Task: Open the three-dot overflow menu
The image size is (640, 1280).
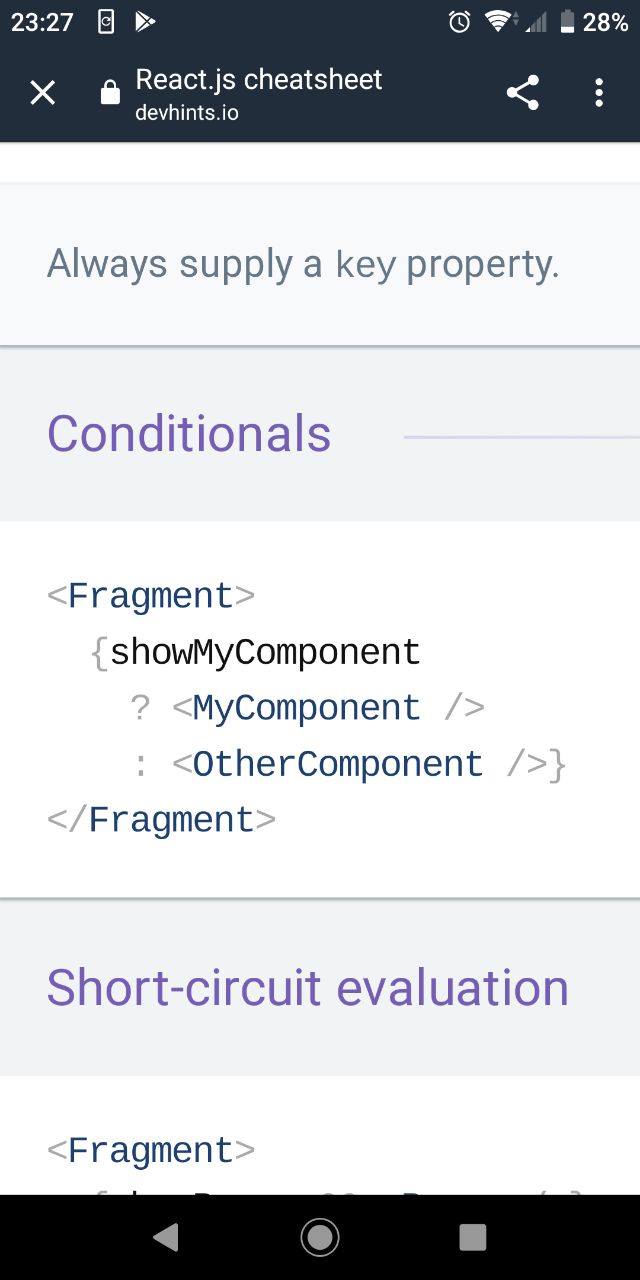Action: [599, 93]
